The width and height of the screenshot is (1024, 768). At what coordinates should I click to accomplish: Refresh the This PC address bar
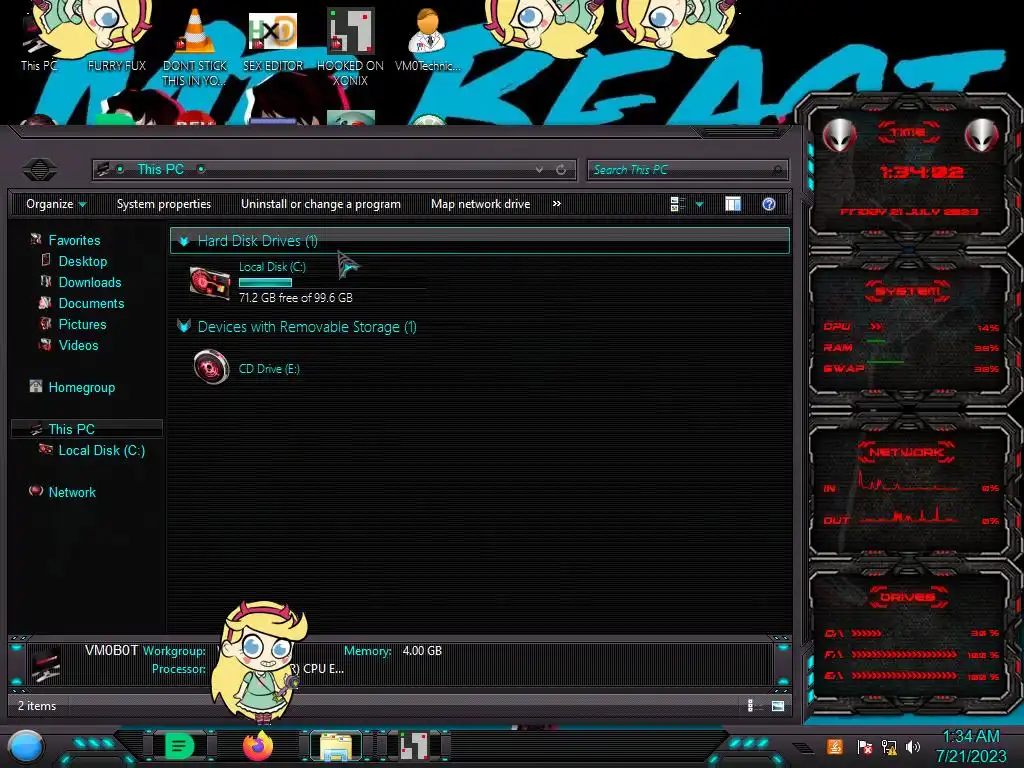tap(561, 170)
